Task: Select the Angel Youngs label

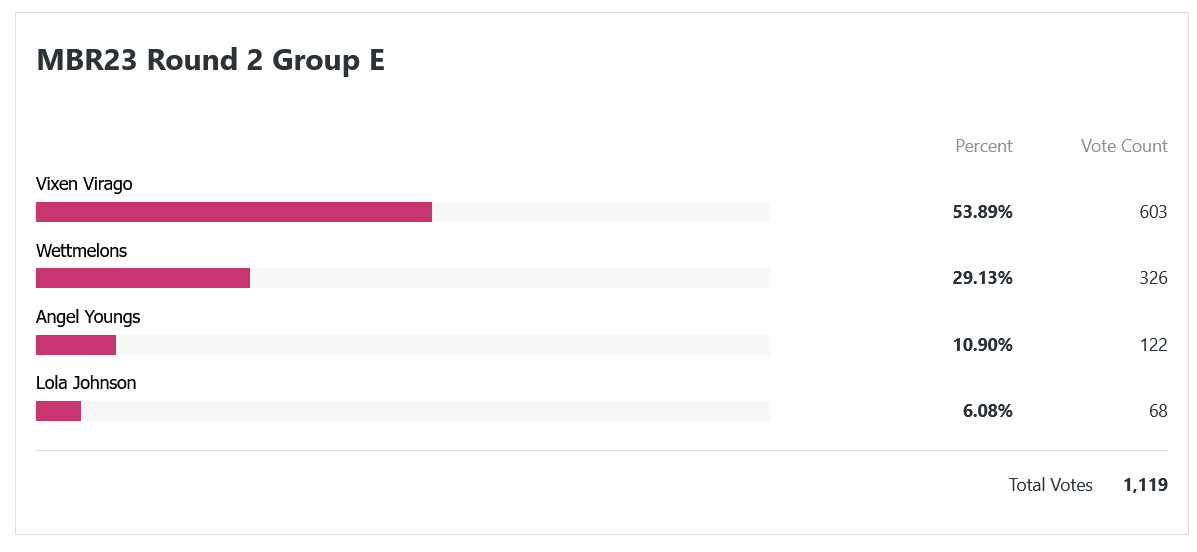Action: [x=88, y=317]
